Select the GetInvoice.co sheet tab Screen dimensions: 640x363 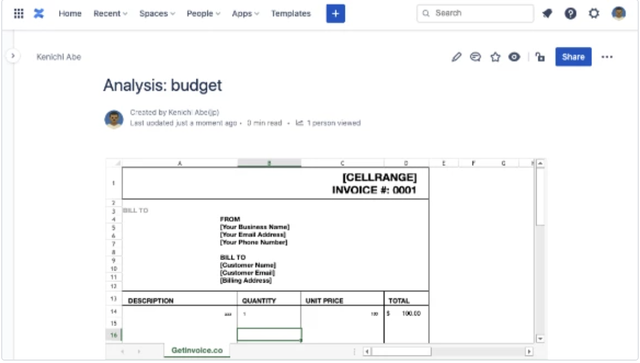197,350
